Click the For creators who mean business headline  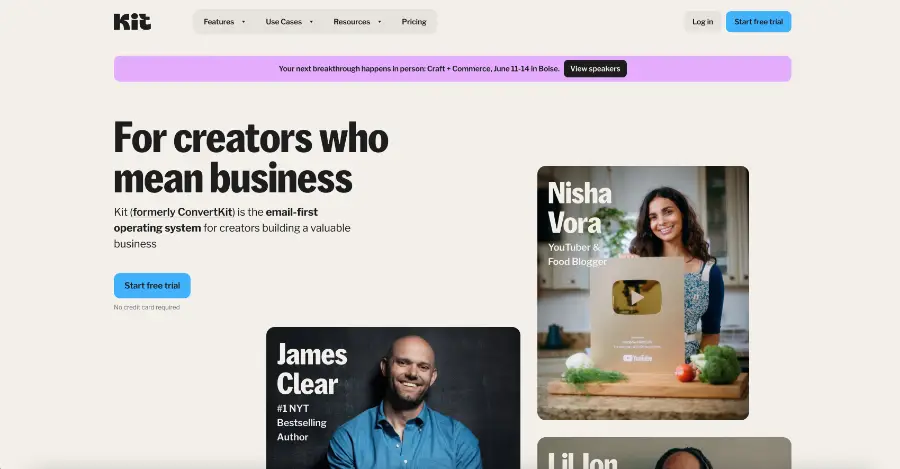[251, 157]
